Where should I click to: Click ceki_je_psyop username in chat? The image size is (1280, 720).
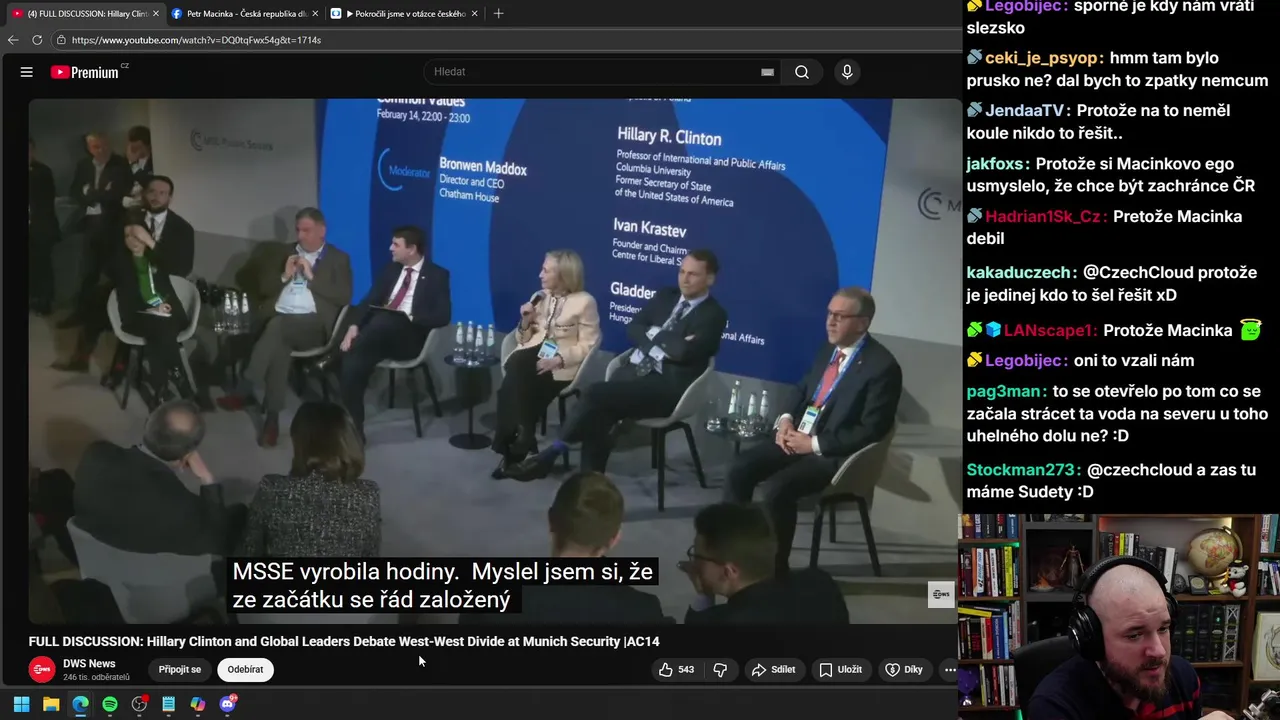1042,58
